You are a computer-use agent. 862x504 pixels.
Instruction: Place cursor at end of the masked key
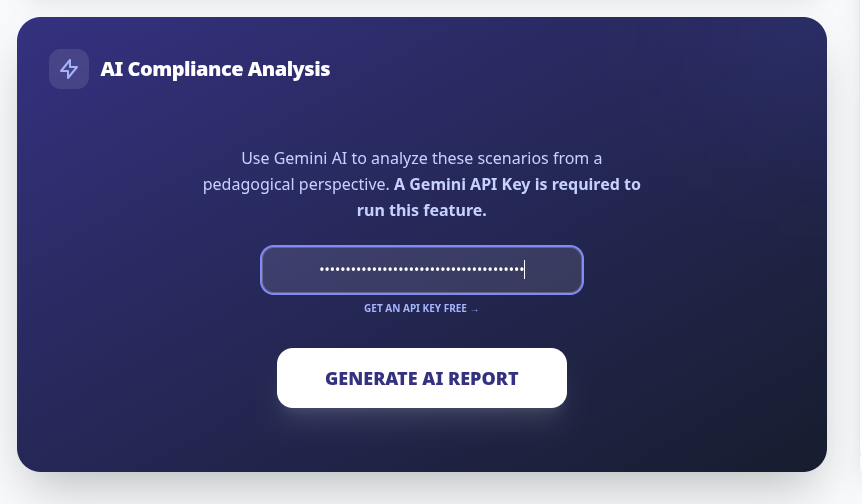525,270
